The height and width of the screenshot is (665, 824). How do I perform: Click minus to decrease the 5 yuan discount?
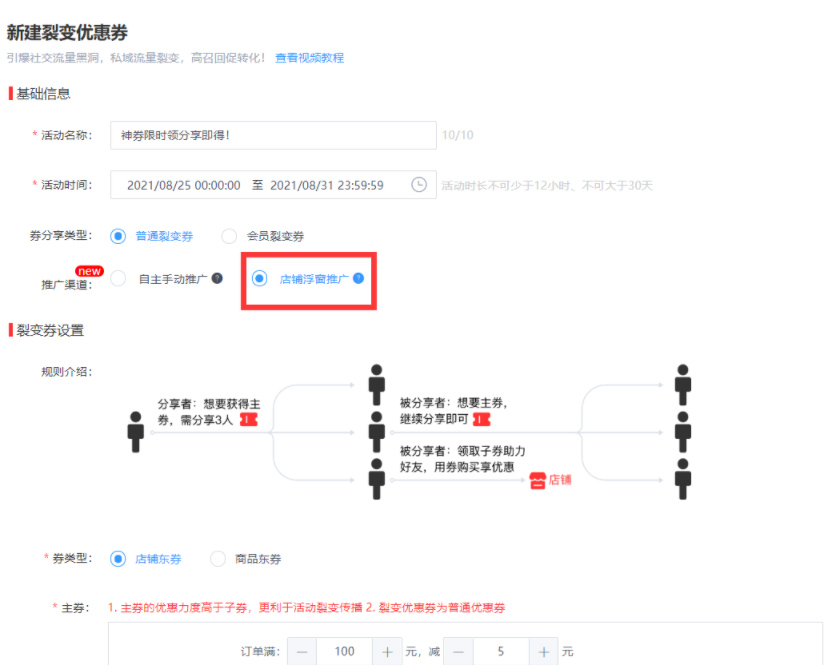[456, 651]
